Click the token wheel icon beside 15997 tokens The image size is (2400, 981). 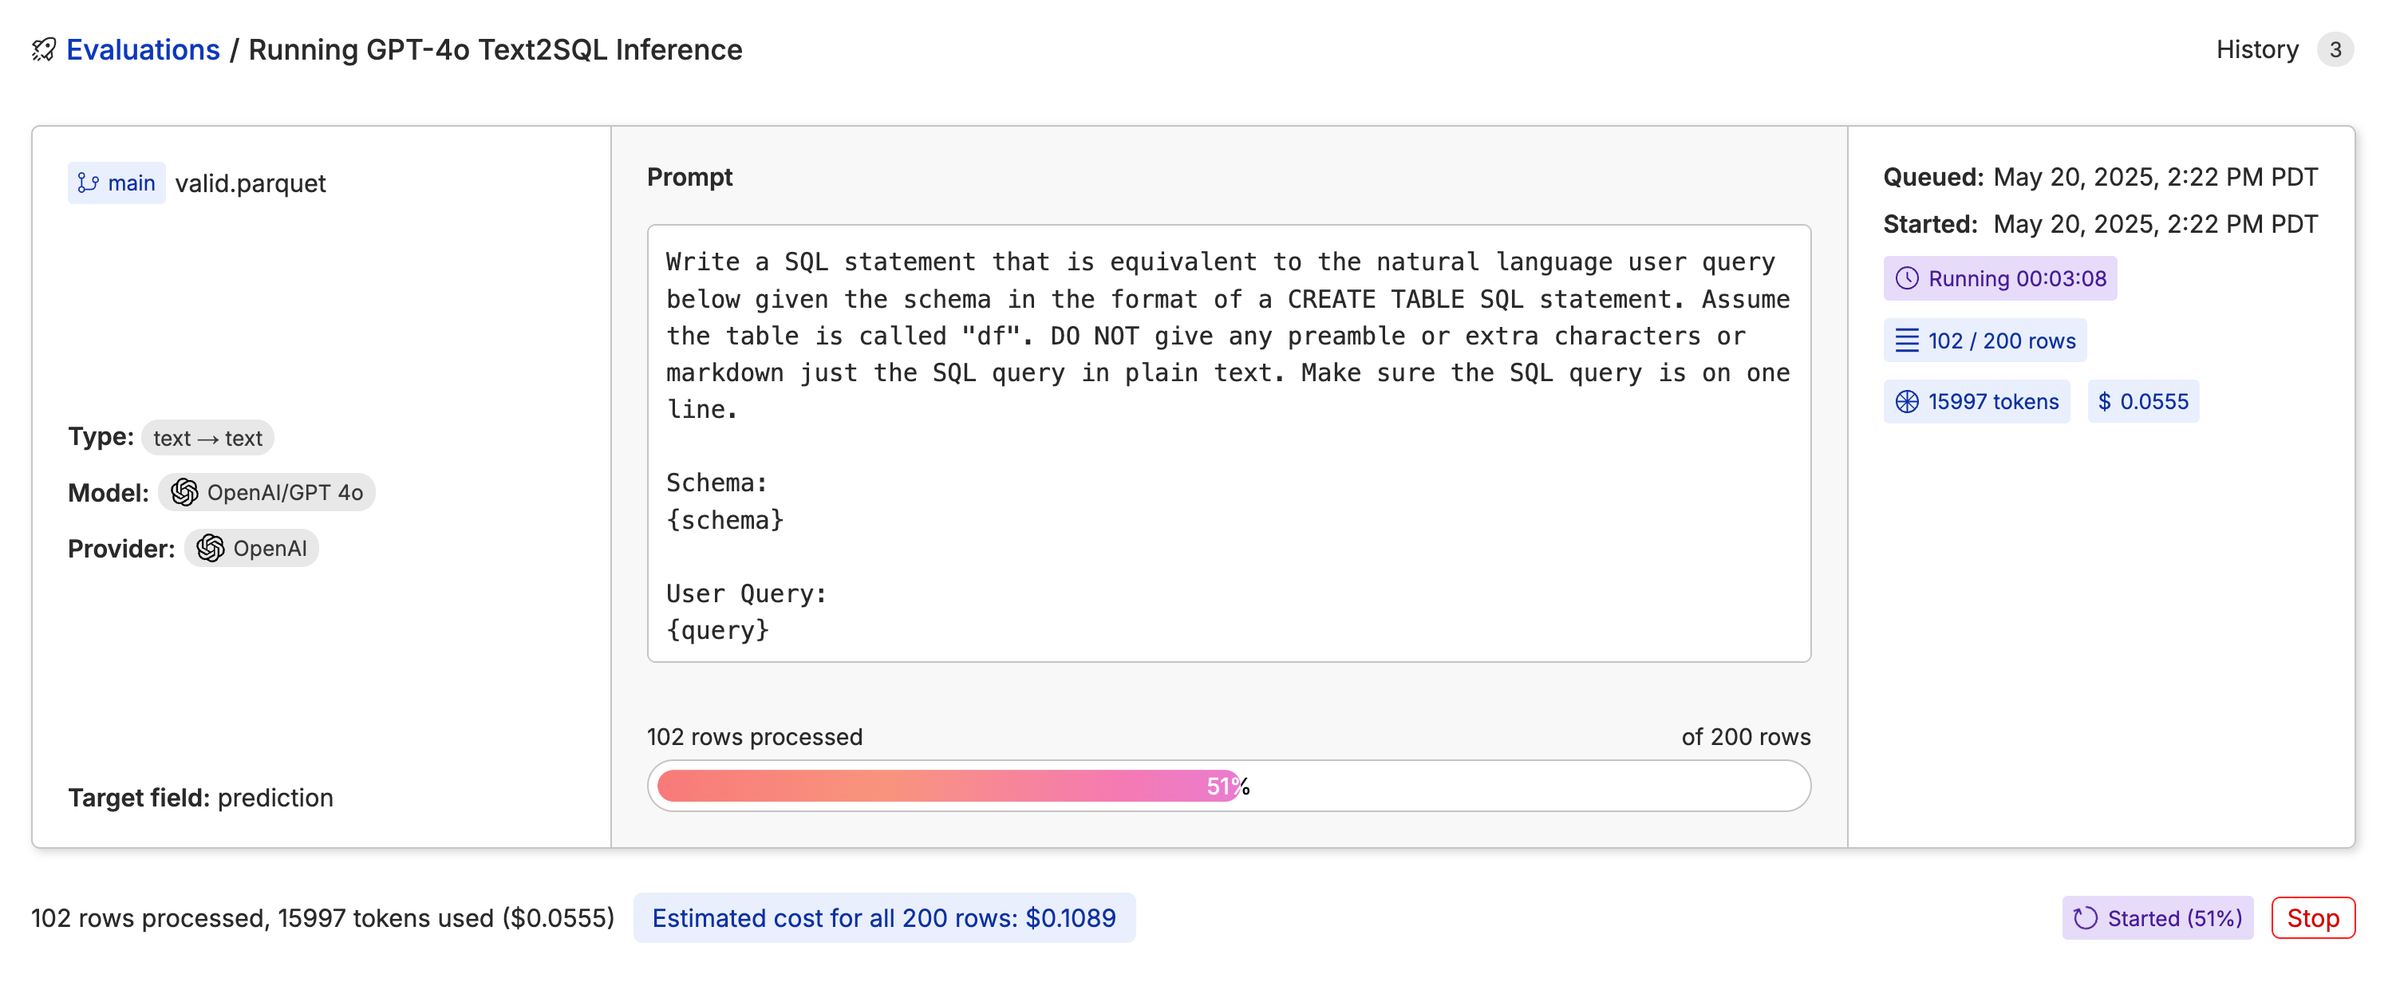coord(1905,401)
